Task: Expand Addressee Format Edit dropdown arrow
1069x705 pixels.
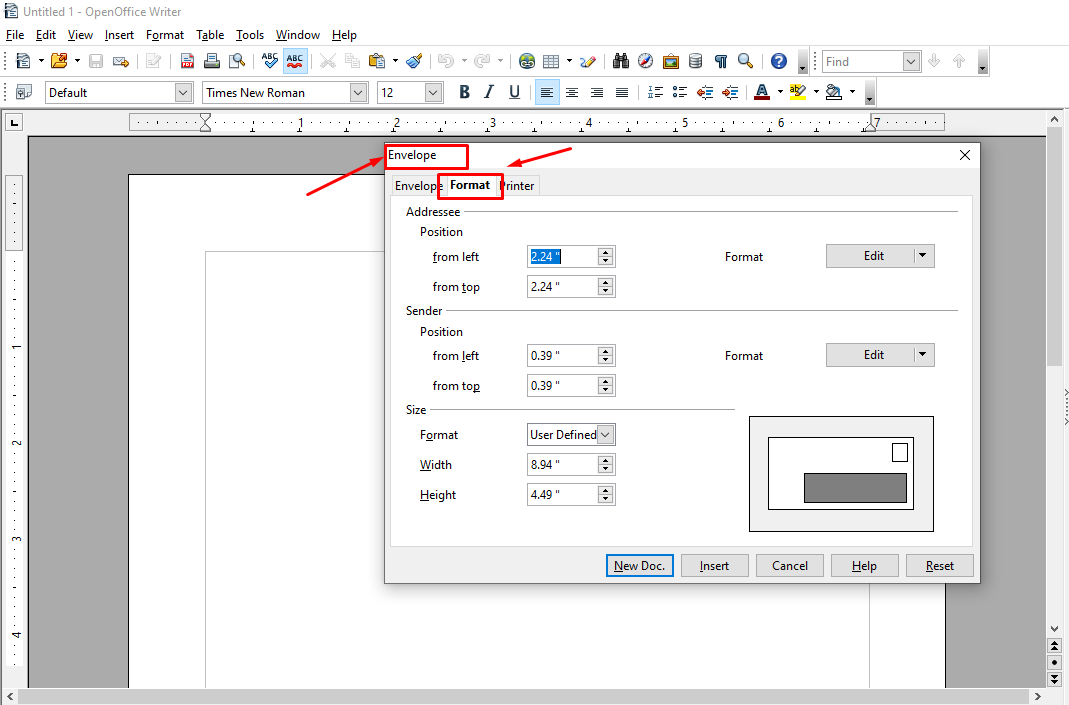Action: (x=923, y=256)
